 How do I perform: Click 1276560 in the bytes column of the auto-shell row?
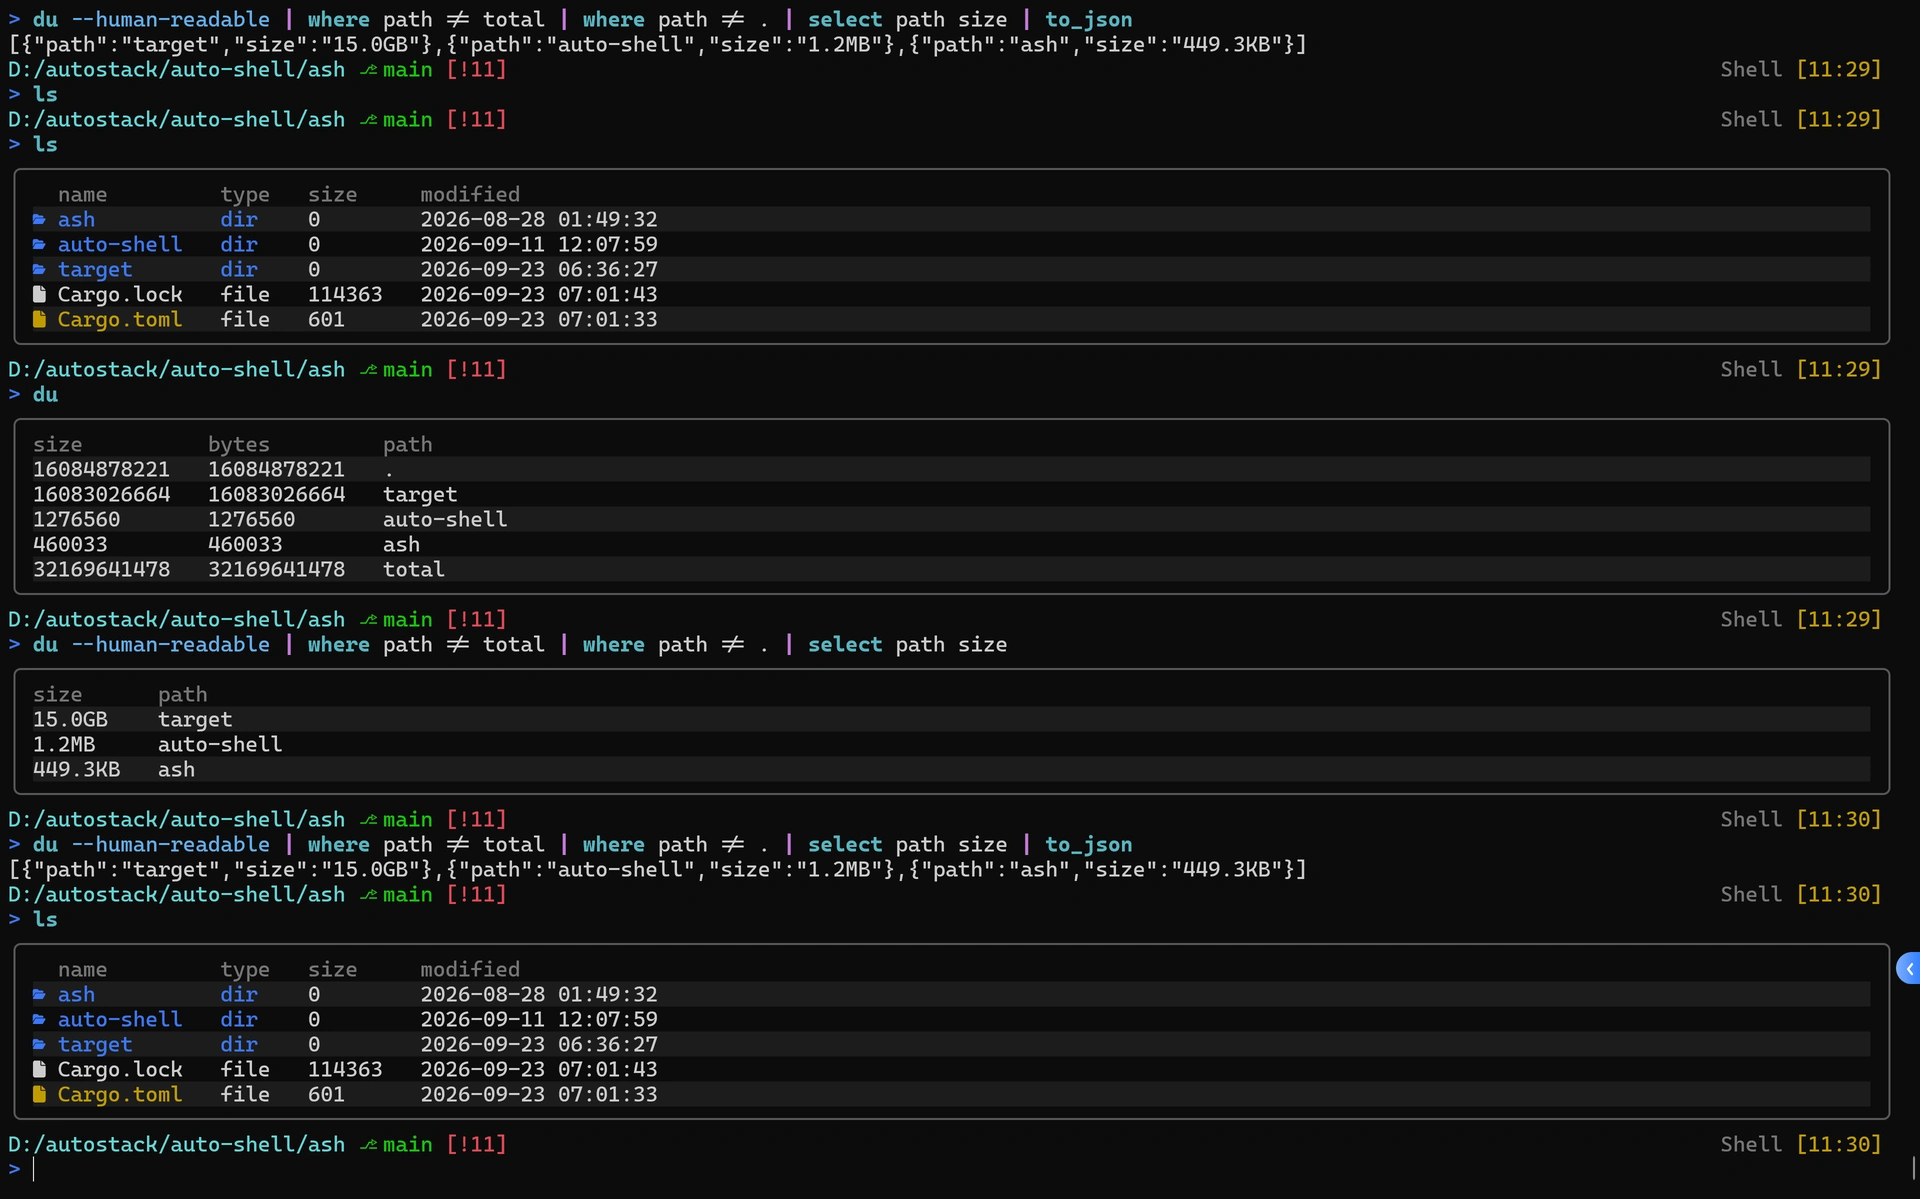(x=251, y=519)
